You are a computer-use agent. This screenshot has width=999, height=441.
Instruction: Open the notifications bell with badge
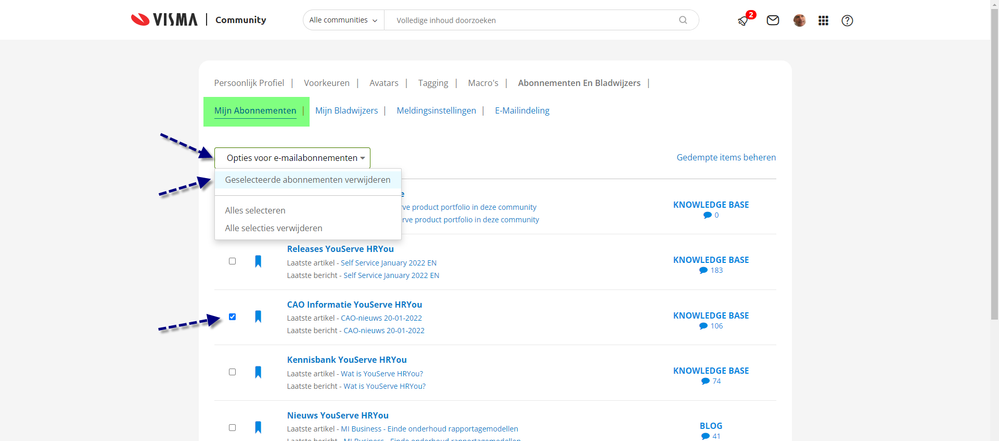[744, 20]
